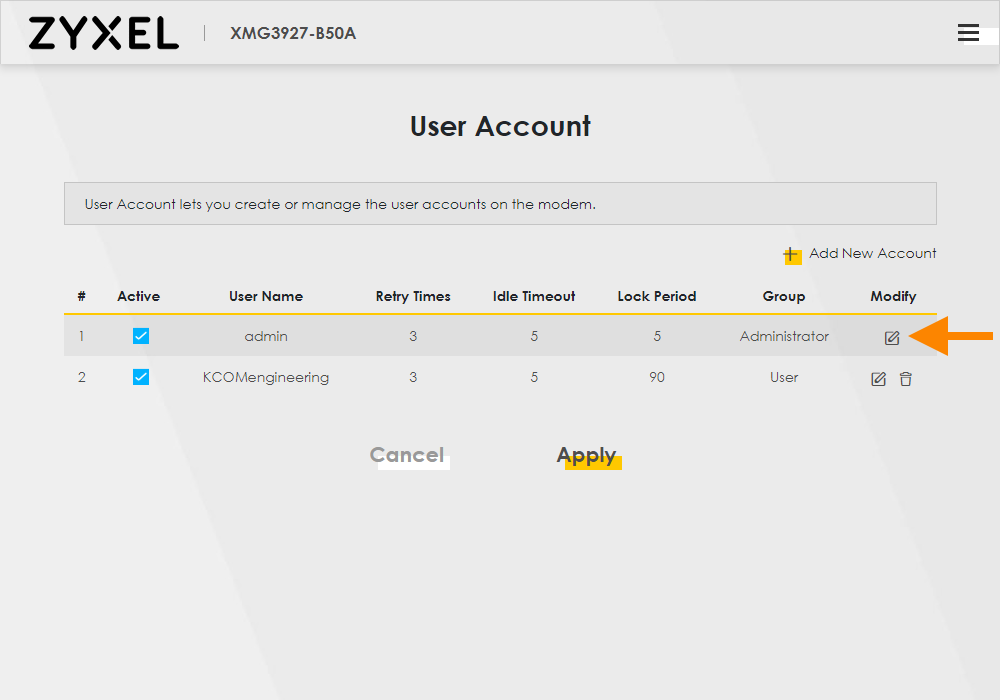Click the Lock Period column header
This screenshot has height=700, width=1000.
tap(657, 296)
